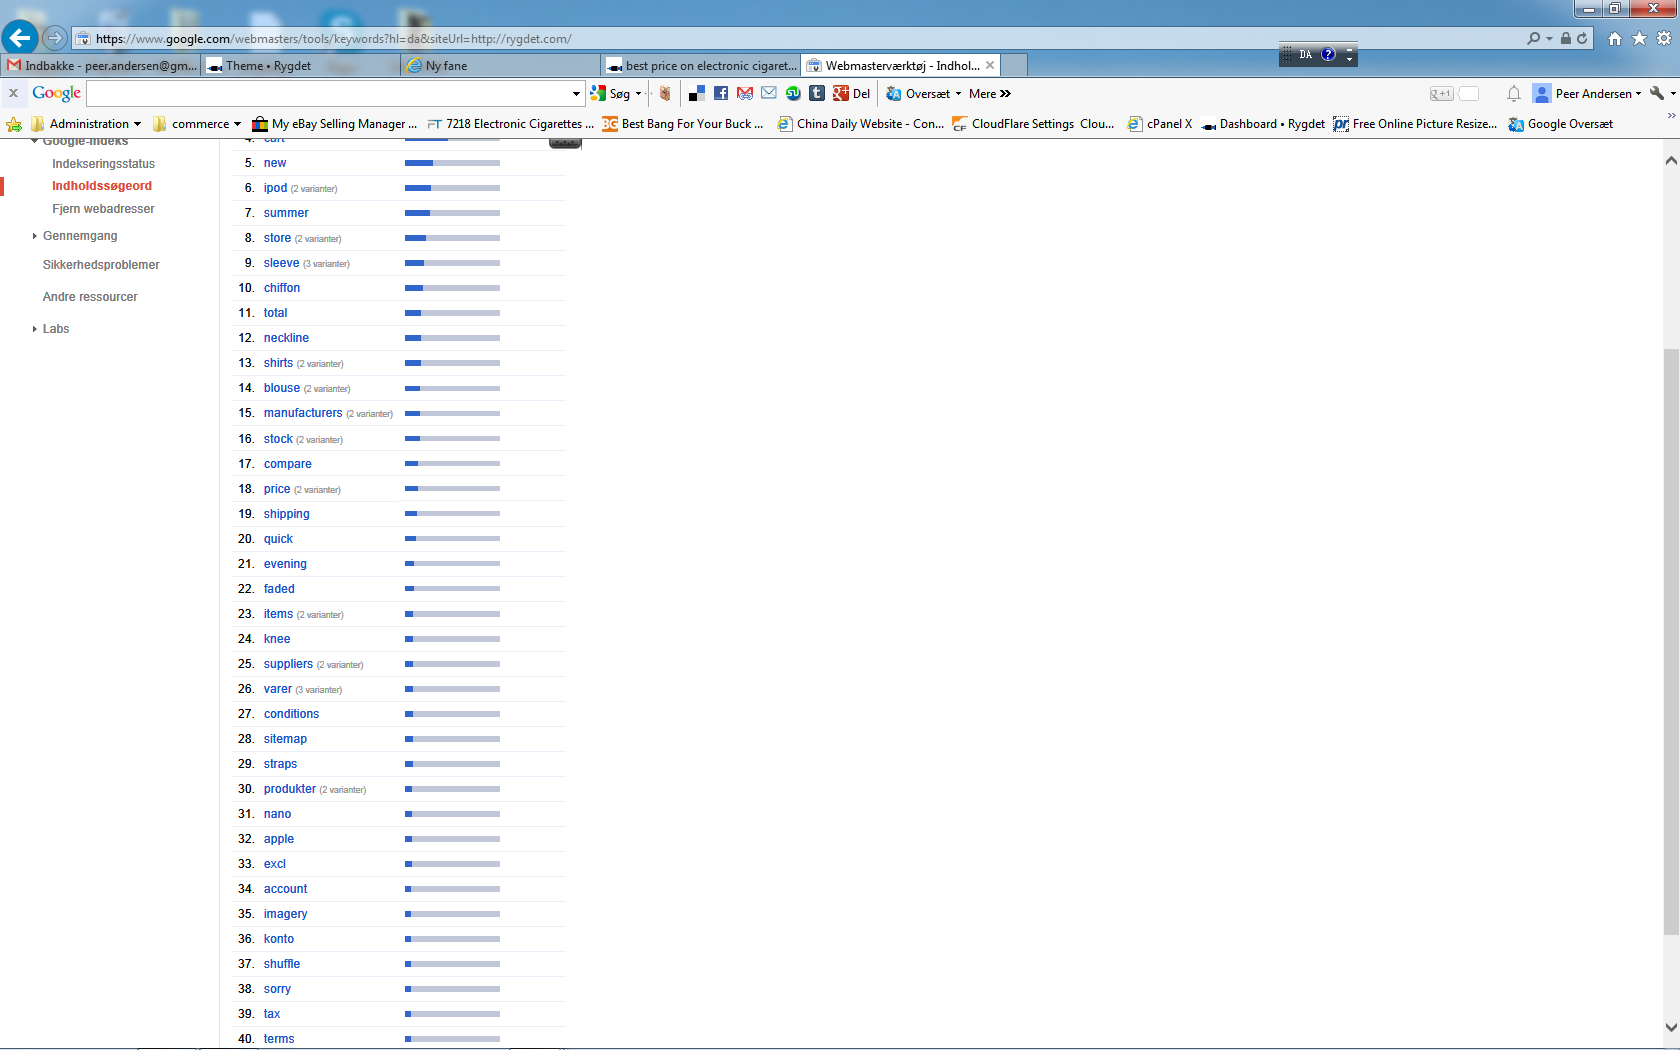Click the Peer Andersen profile avatar
1680x1050 pixels.
point(1542,93)
